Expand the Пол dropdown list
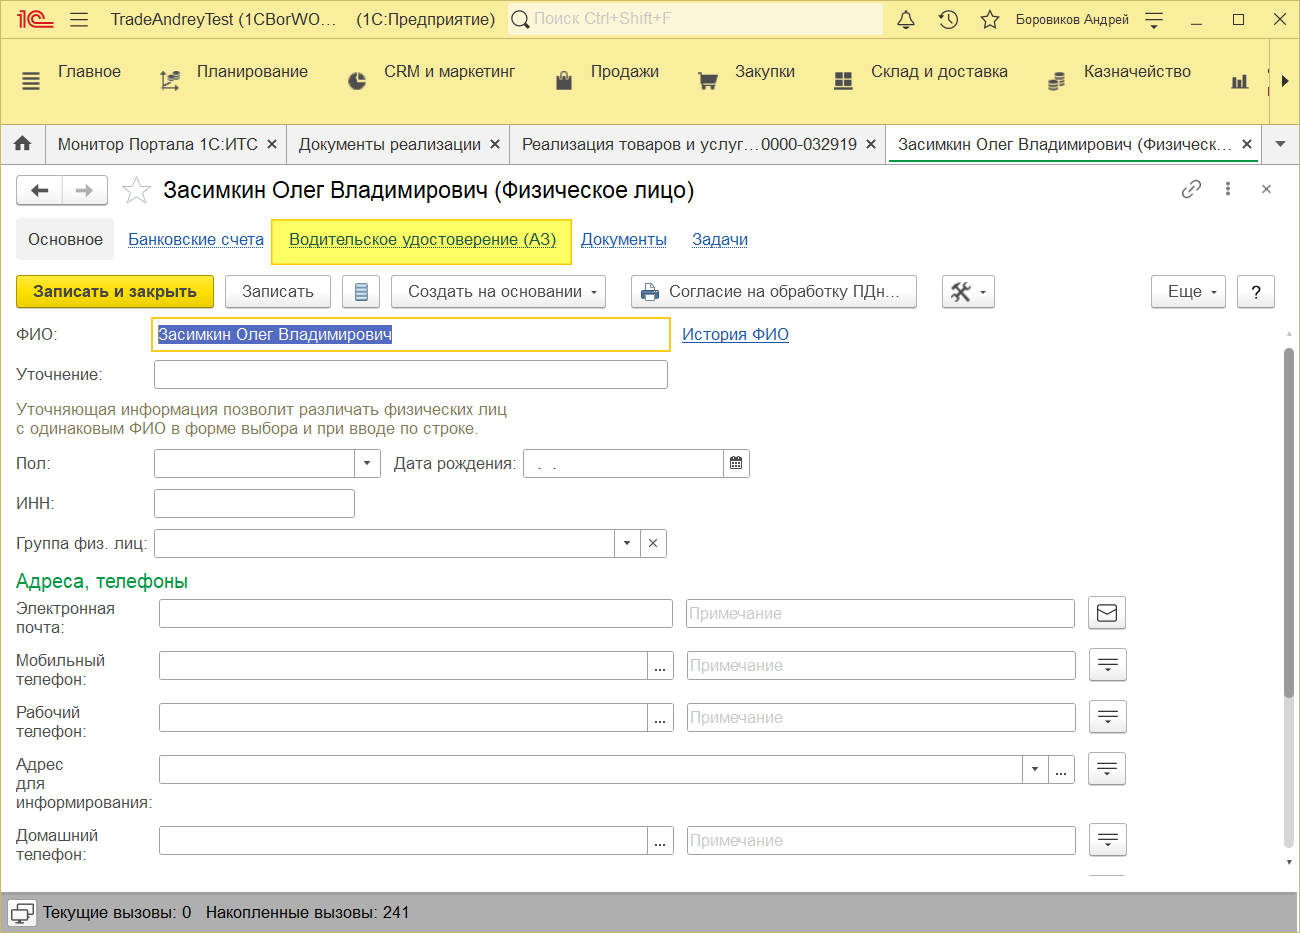 [x=367, y=464]
